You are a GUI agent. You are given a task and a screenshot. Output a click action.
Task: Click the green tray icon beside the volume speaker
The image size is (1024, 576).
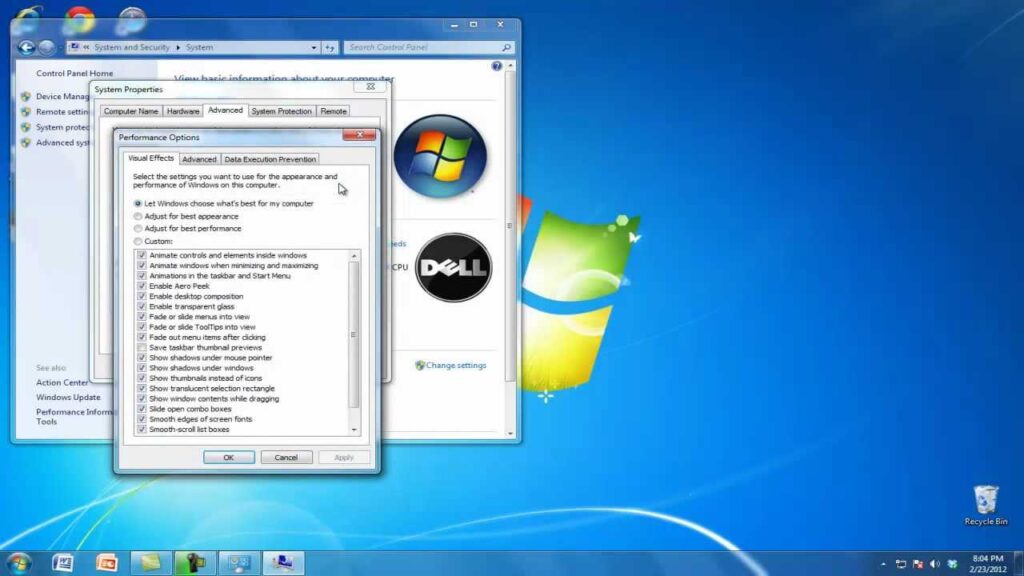(952, 564)
